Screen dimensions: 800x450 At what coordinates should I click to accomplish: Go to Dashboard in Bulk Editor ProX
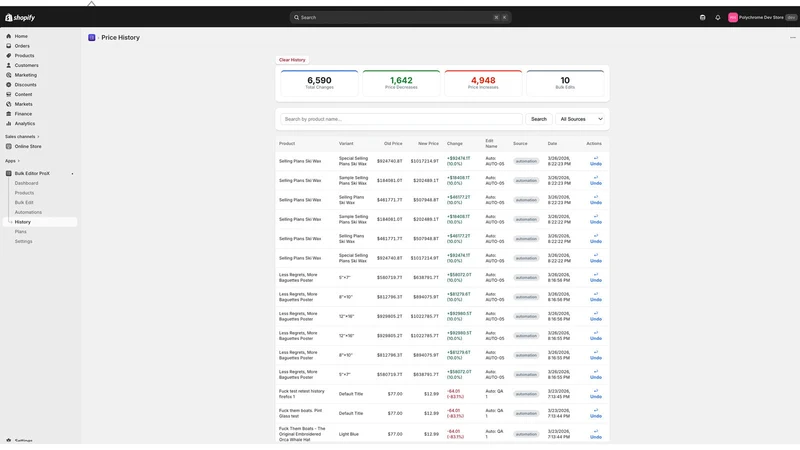click(x=27, y=183)
